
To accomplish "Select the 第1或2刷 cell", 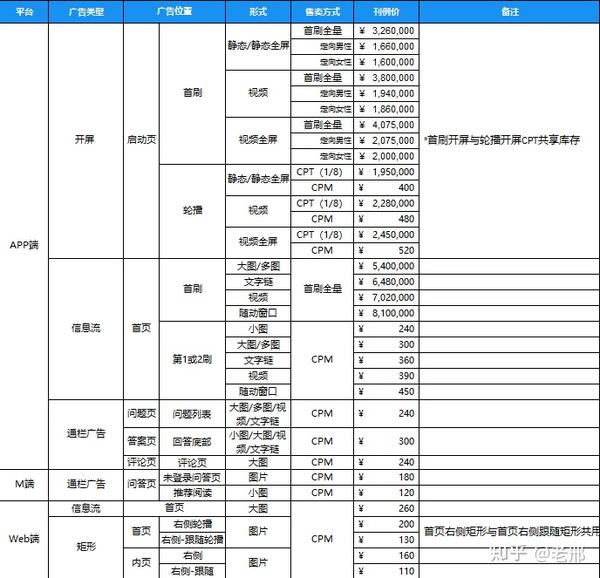I will [192, 360].
